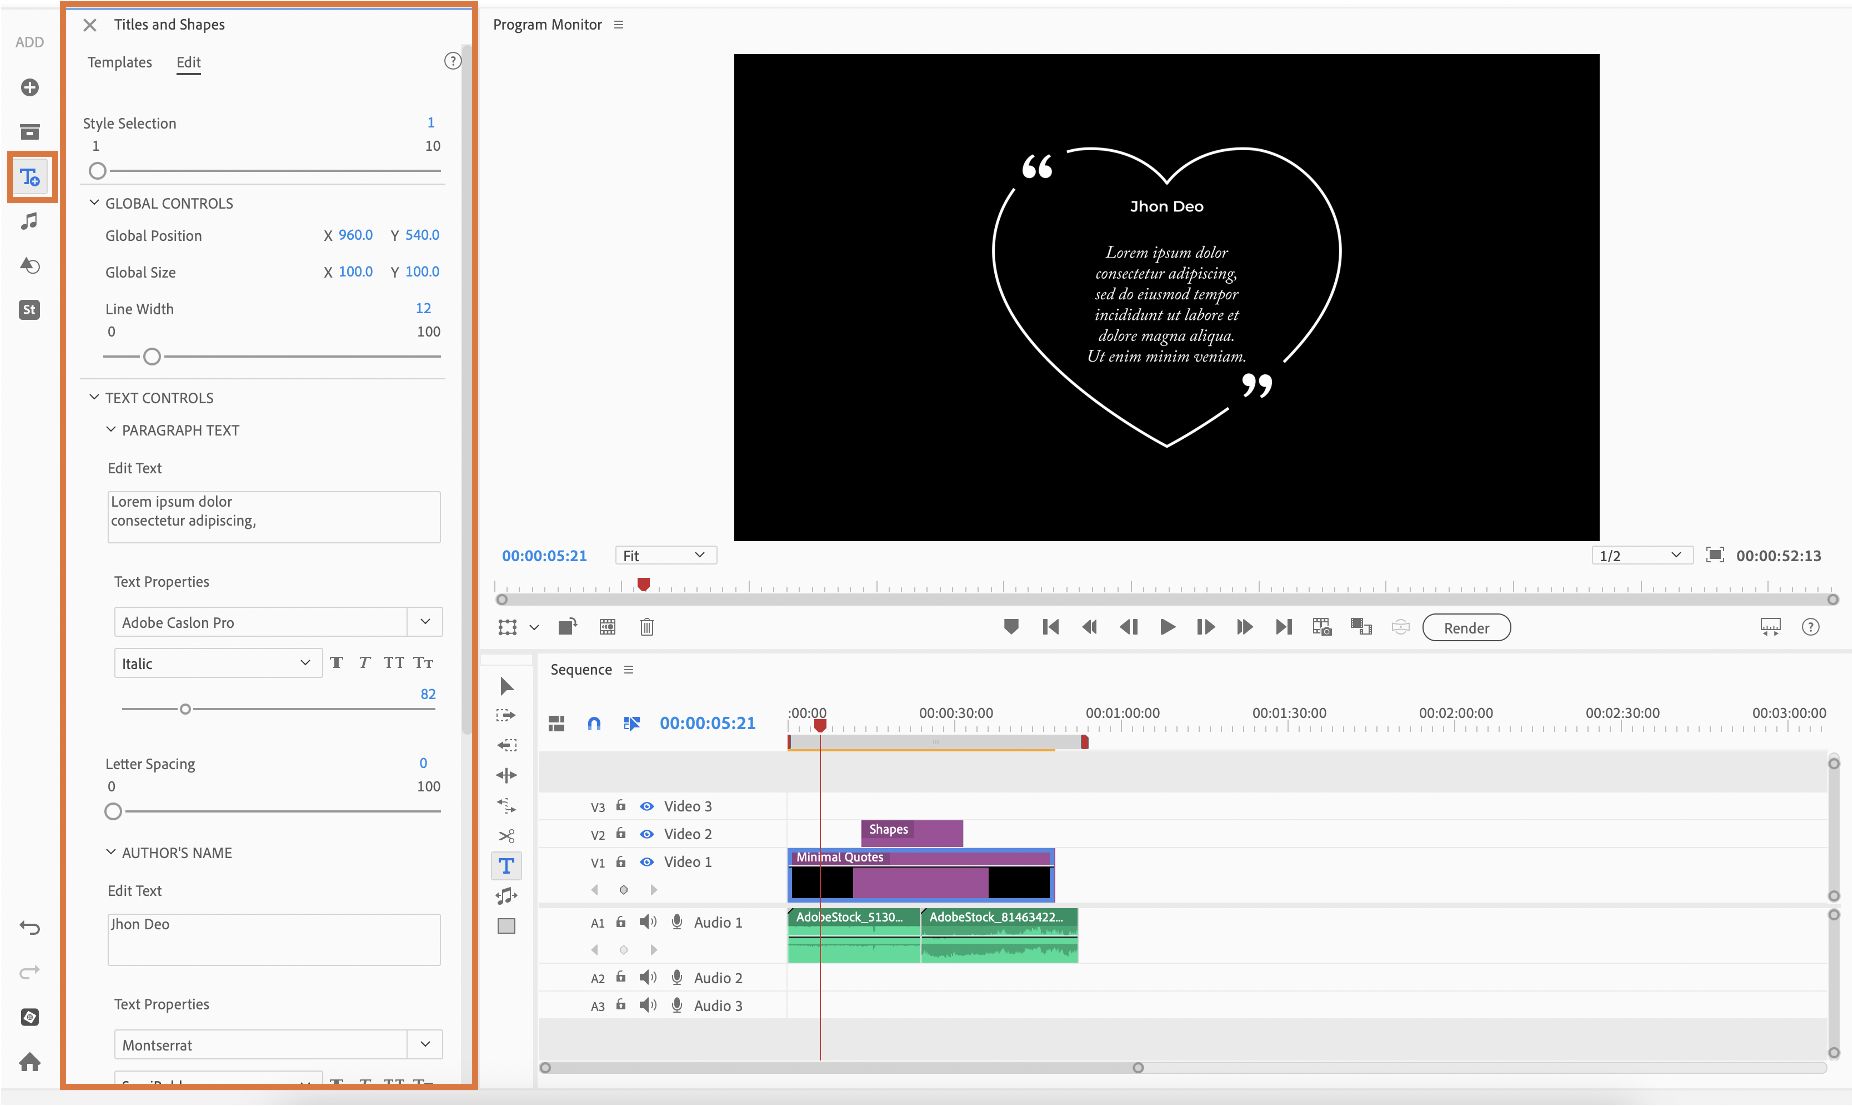
Task: Click the trash delete icon in monitor
Action: [x=647, y=627]
